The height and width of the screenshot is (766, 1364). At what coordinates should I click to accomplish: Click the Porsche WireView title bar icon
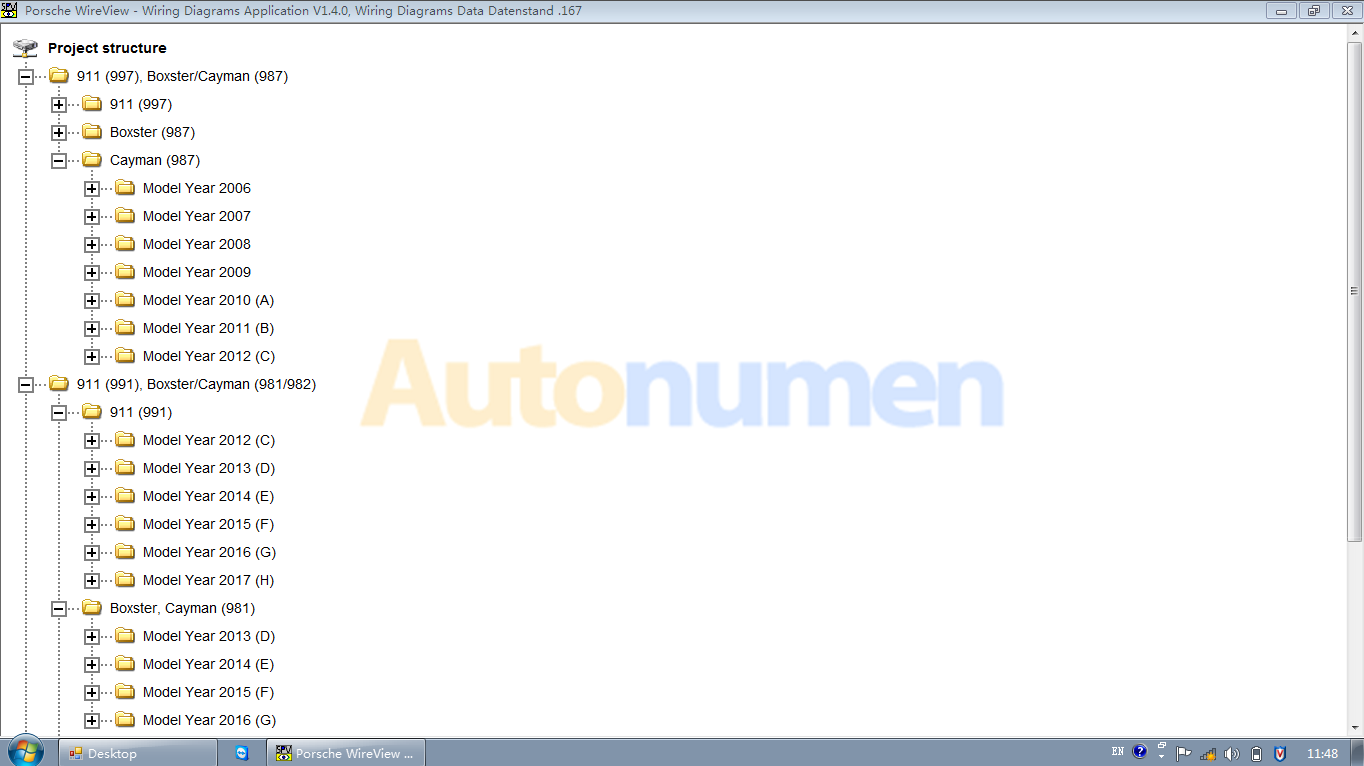(9, 10)
